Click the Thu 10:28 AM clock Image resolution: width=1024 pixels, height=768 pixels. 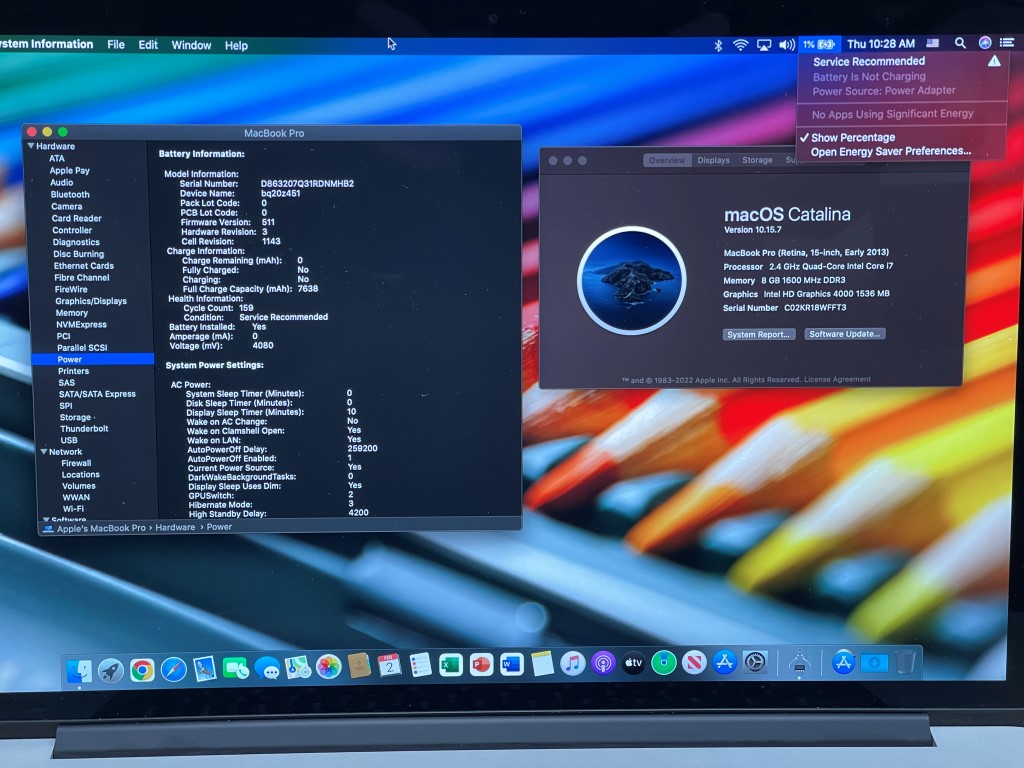(881, 44)
